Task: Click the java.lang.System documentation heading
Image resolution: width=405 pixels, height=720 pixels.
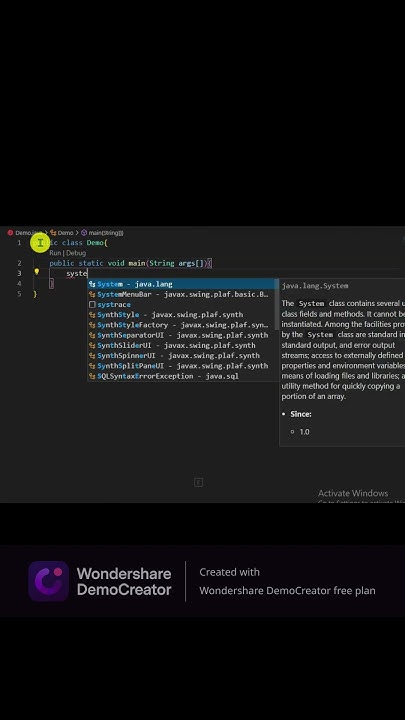Action: [315, 286]
